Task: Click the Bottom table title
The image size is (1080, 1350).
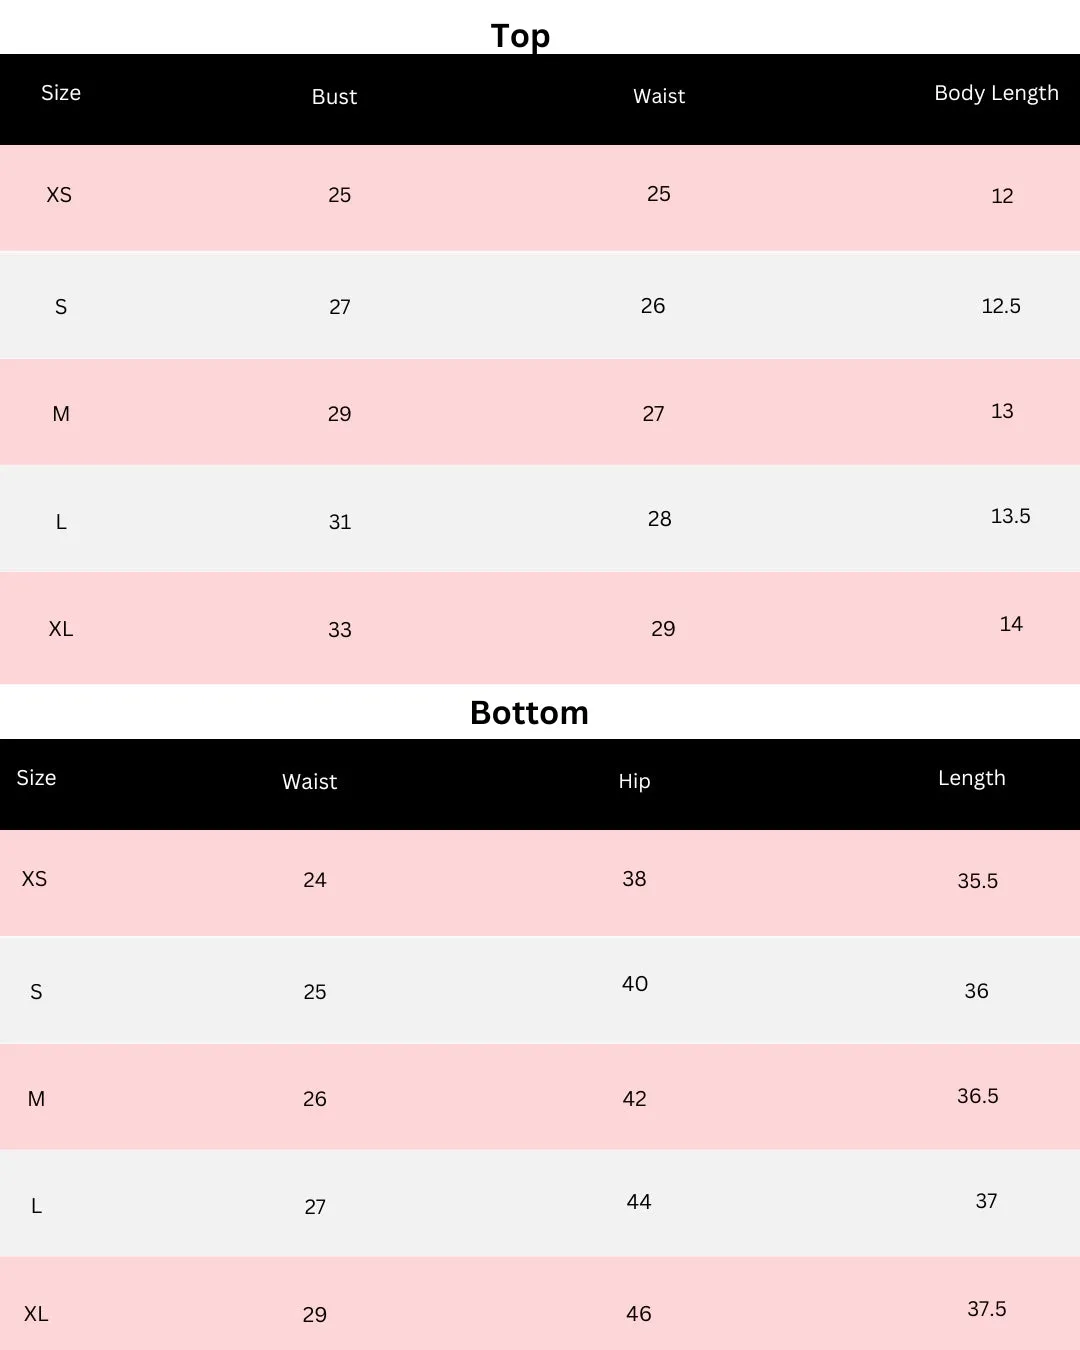Action: tap(529, 713)
